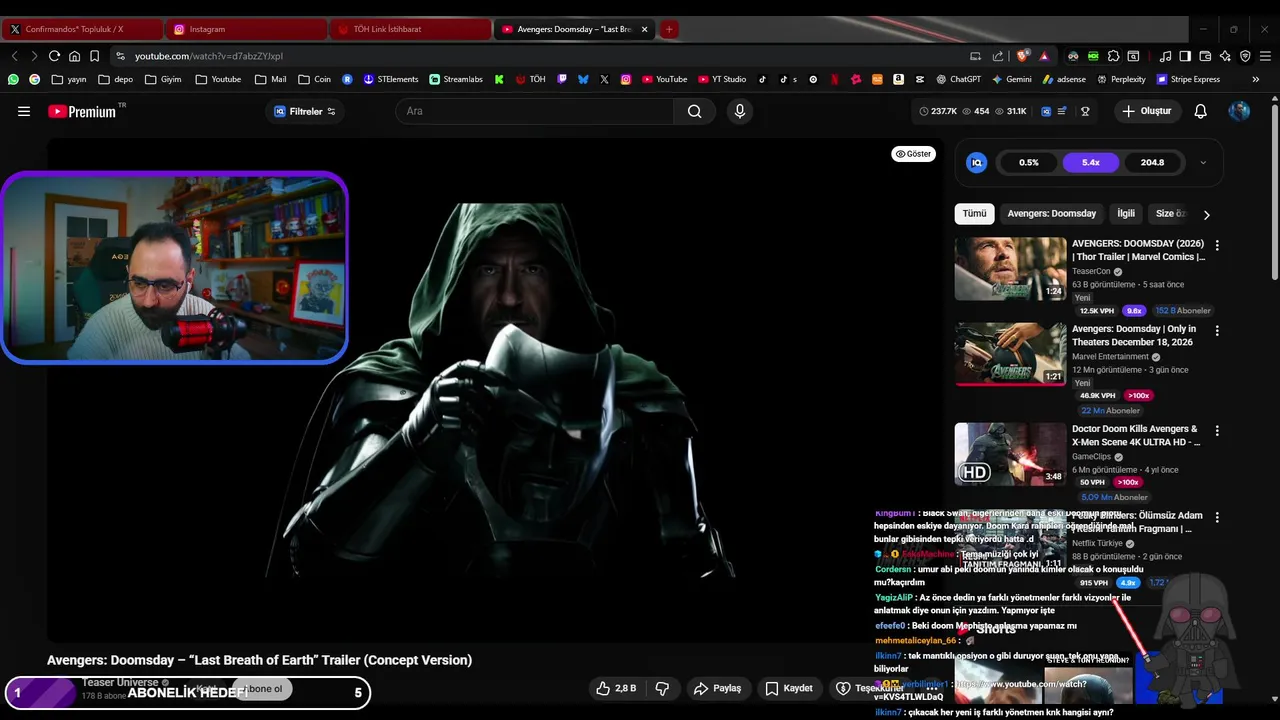Viewport: 1280px width, 720px height.
Task: Click the address bar URL field
Action: 540,56
